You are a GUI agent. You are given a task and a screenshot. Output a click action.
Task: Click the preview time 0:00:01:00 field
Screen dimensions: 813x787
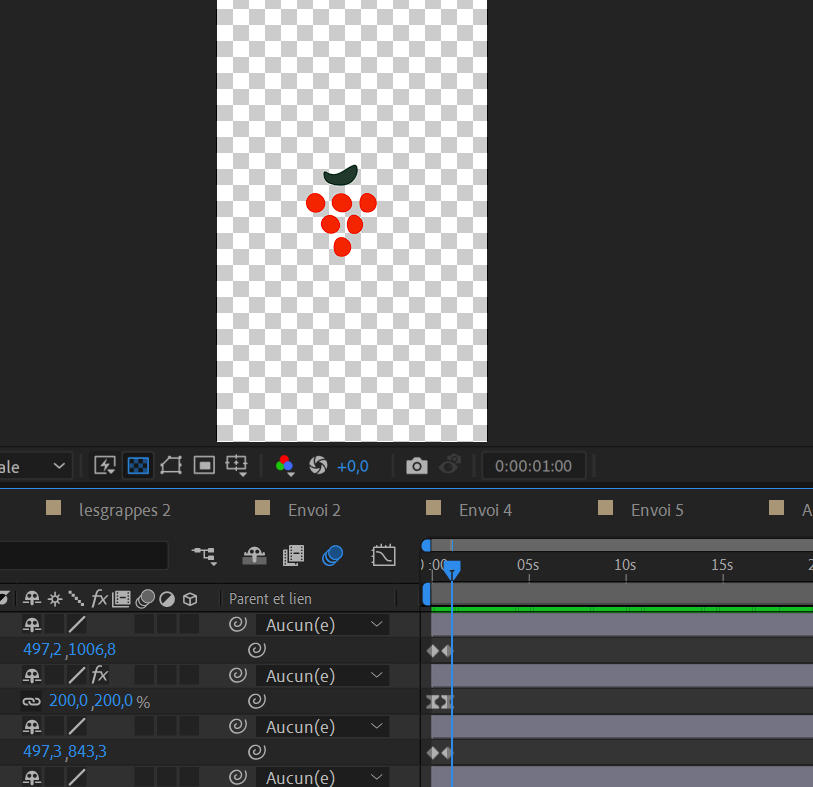pos(534,466)
